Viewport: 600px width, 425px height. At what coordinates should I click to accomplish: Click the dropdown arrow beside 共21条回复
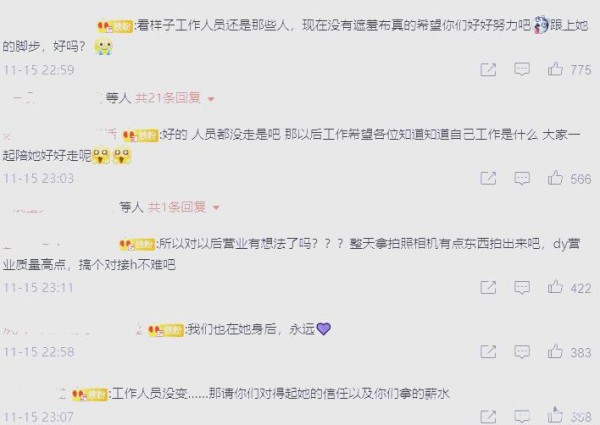[210, 99]
